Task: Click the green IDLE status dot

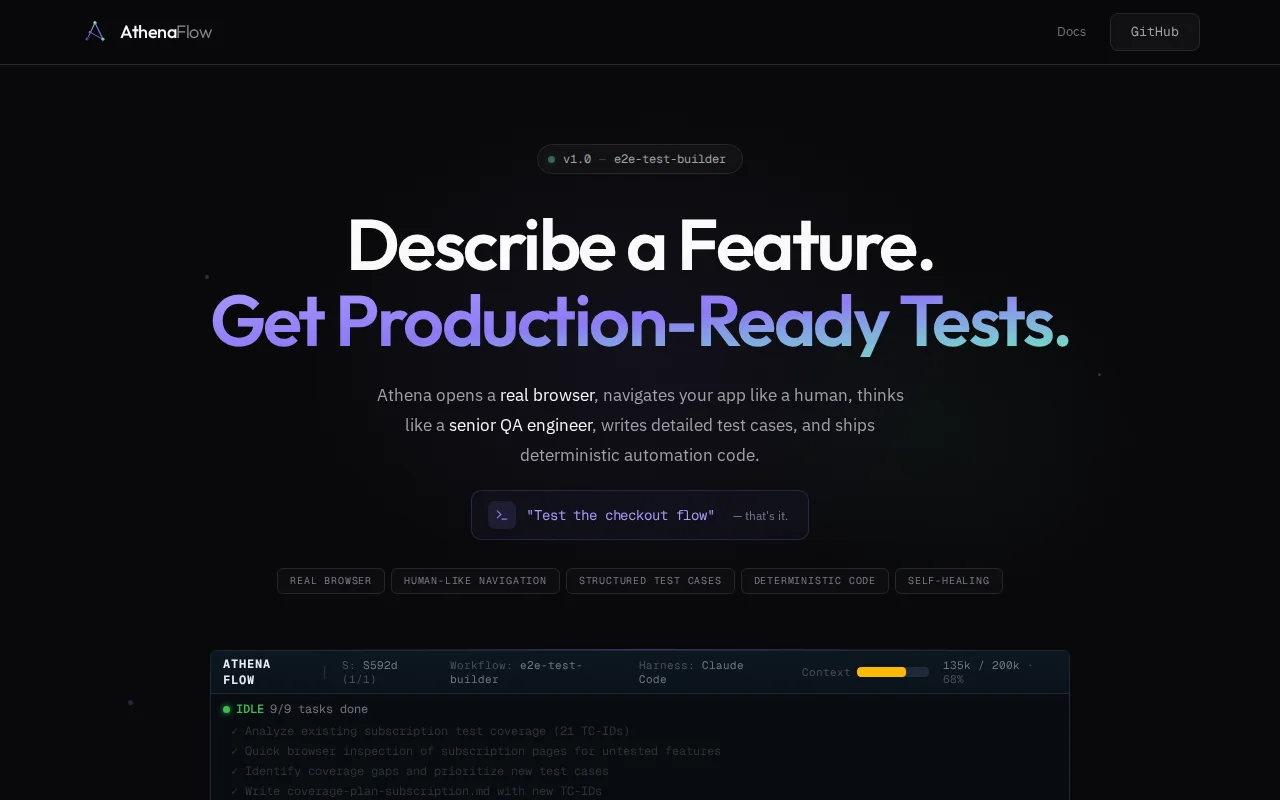Action: tap(227, 709)
